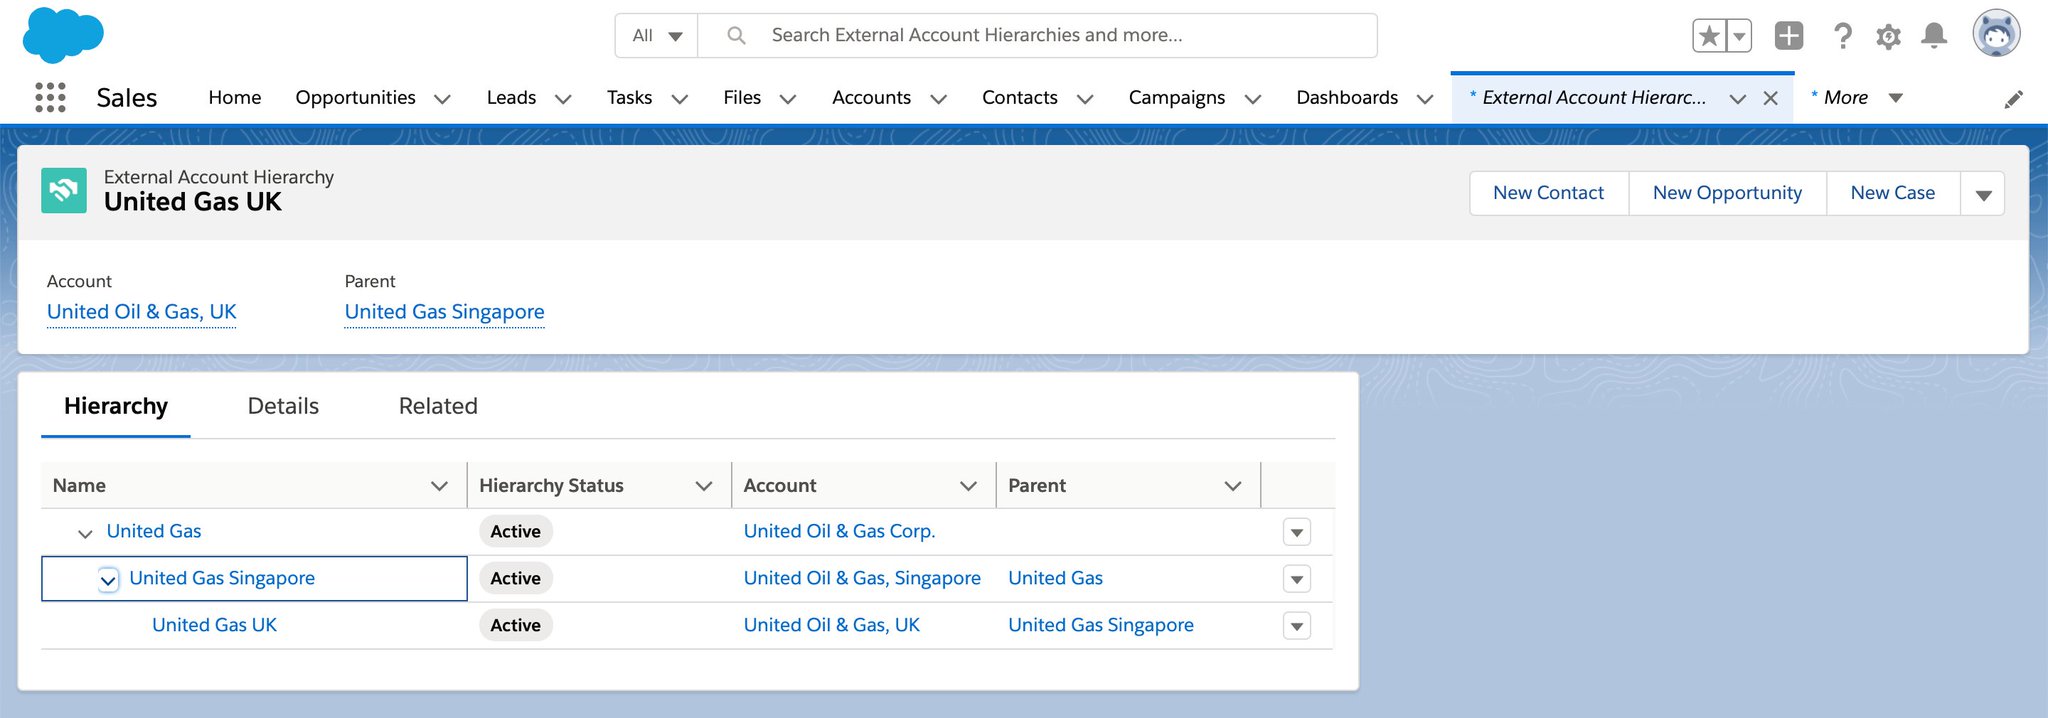
Task: Click the New Case button
Action: pos(1892,193)
